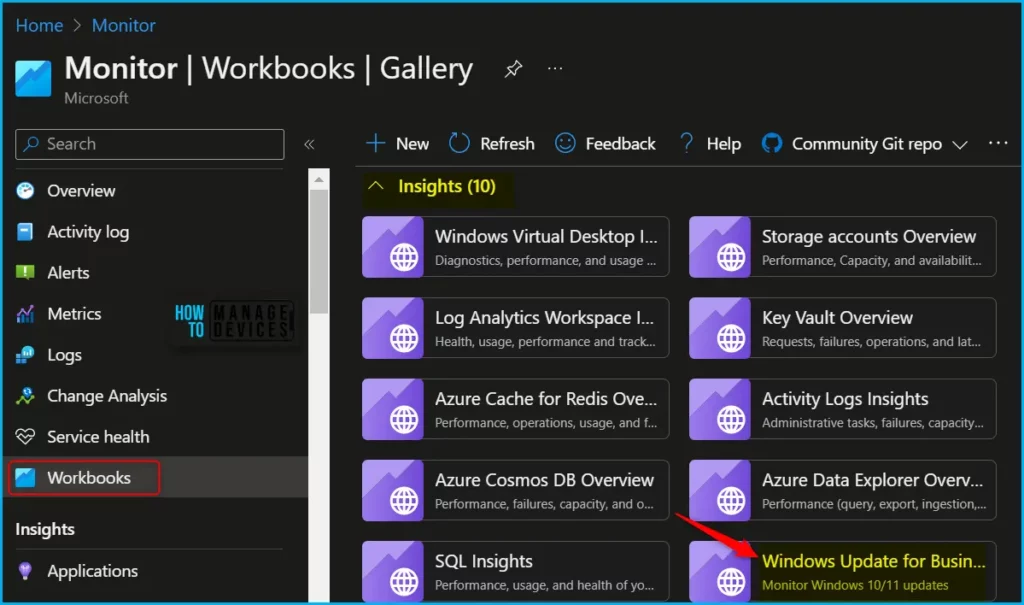Click the Overview gauge icon
This screenshot has height=605, width=1024.
(x=25, y=191)
